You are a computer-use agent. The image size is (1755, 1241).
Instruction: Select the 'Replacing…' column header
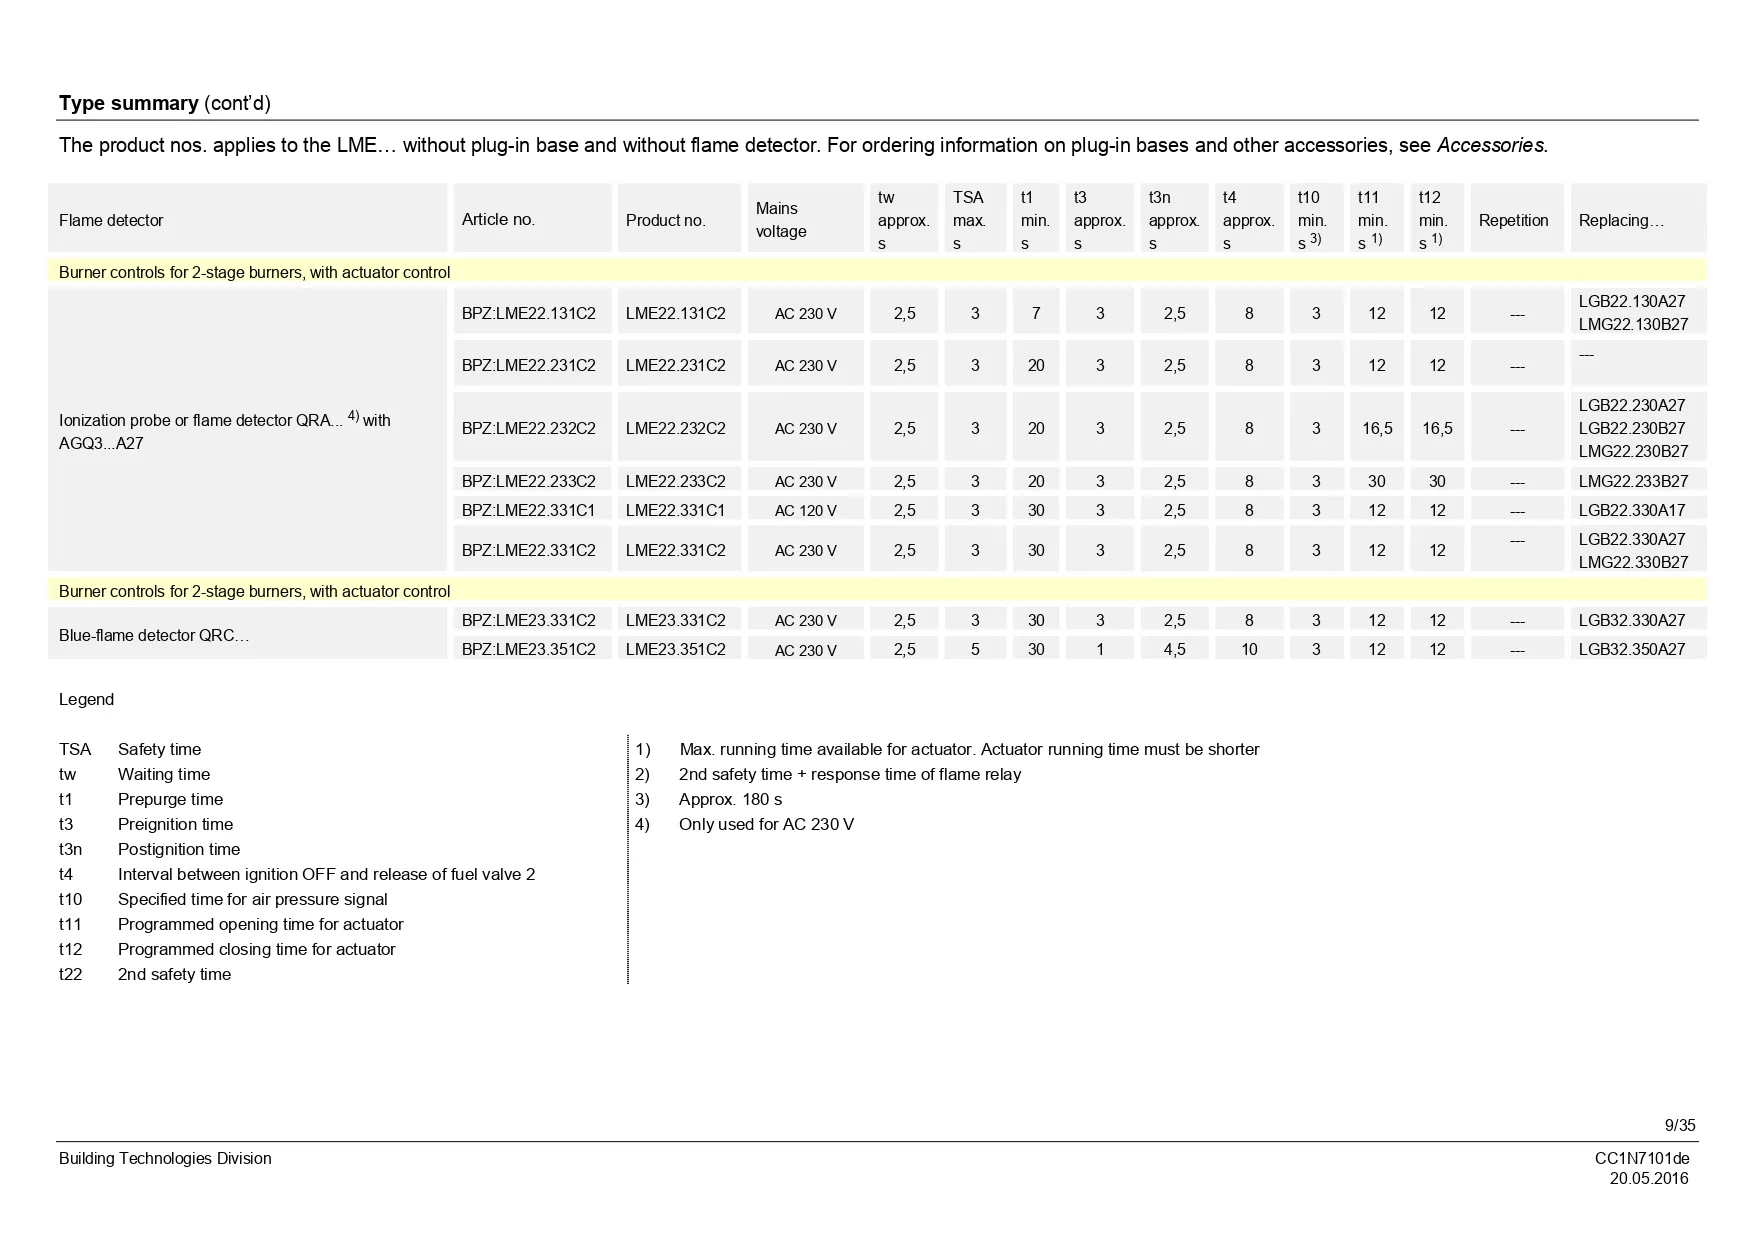point(1621,220)
